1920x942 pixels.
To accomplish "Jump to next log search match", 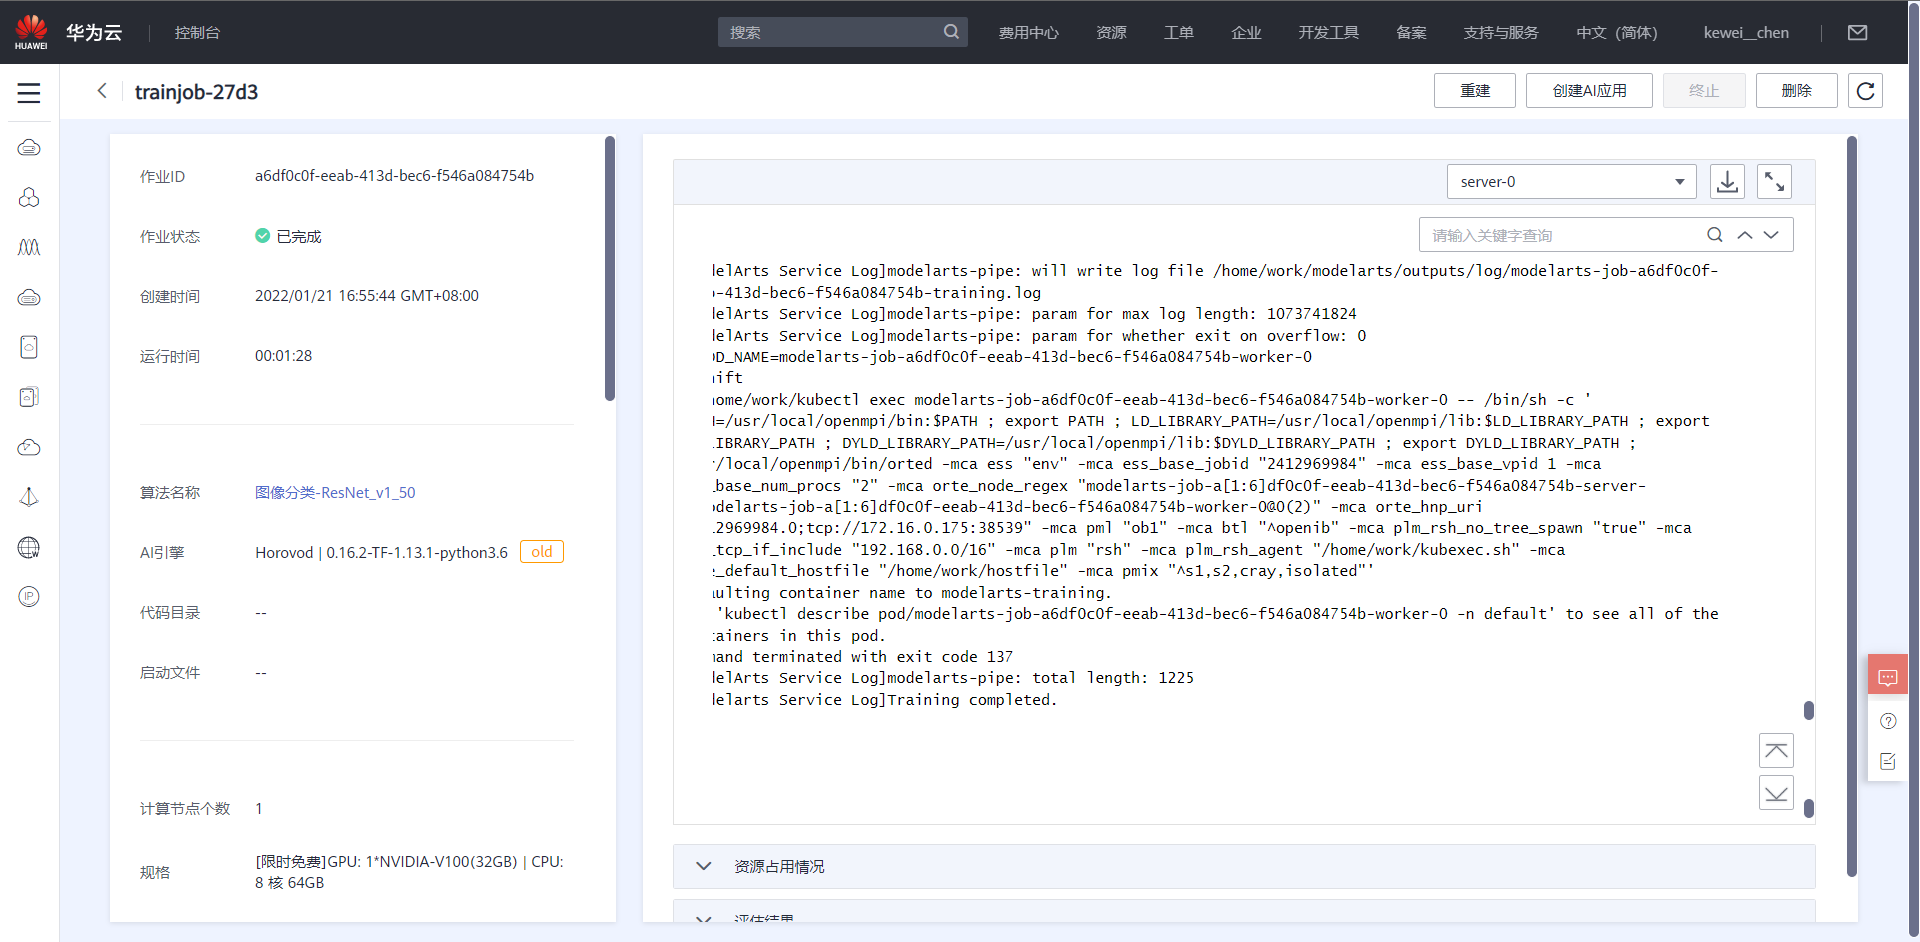I will pyautogui.click(x=1771, y=235).
